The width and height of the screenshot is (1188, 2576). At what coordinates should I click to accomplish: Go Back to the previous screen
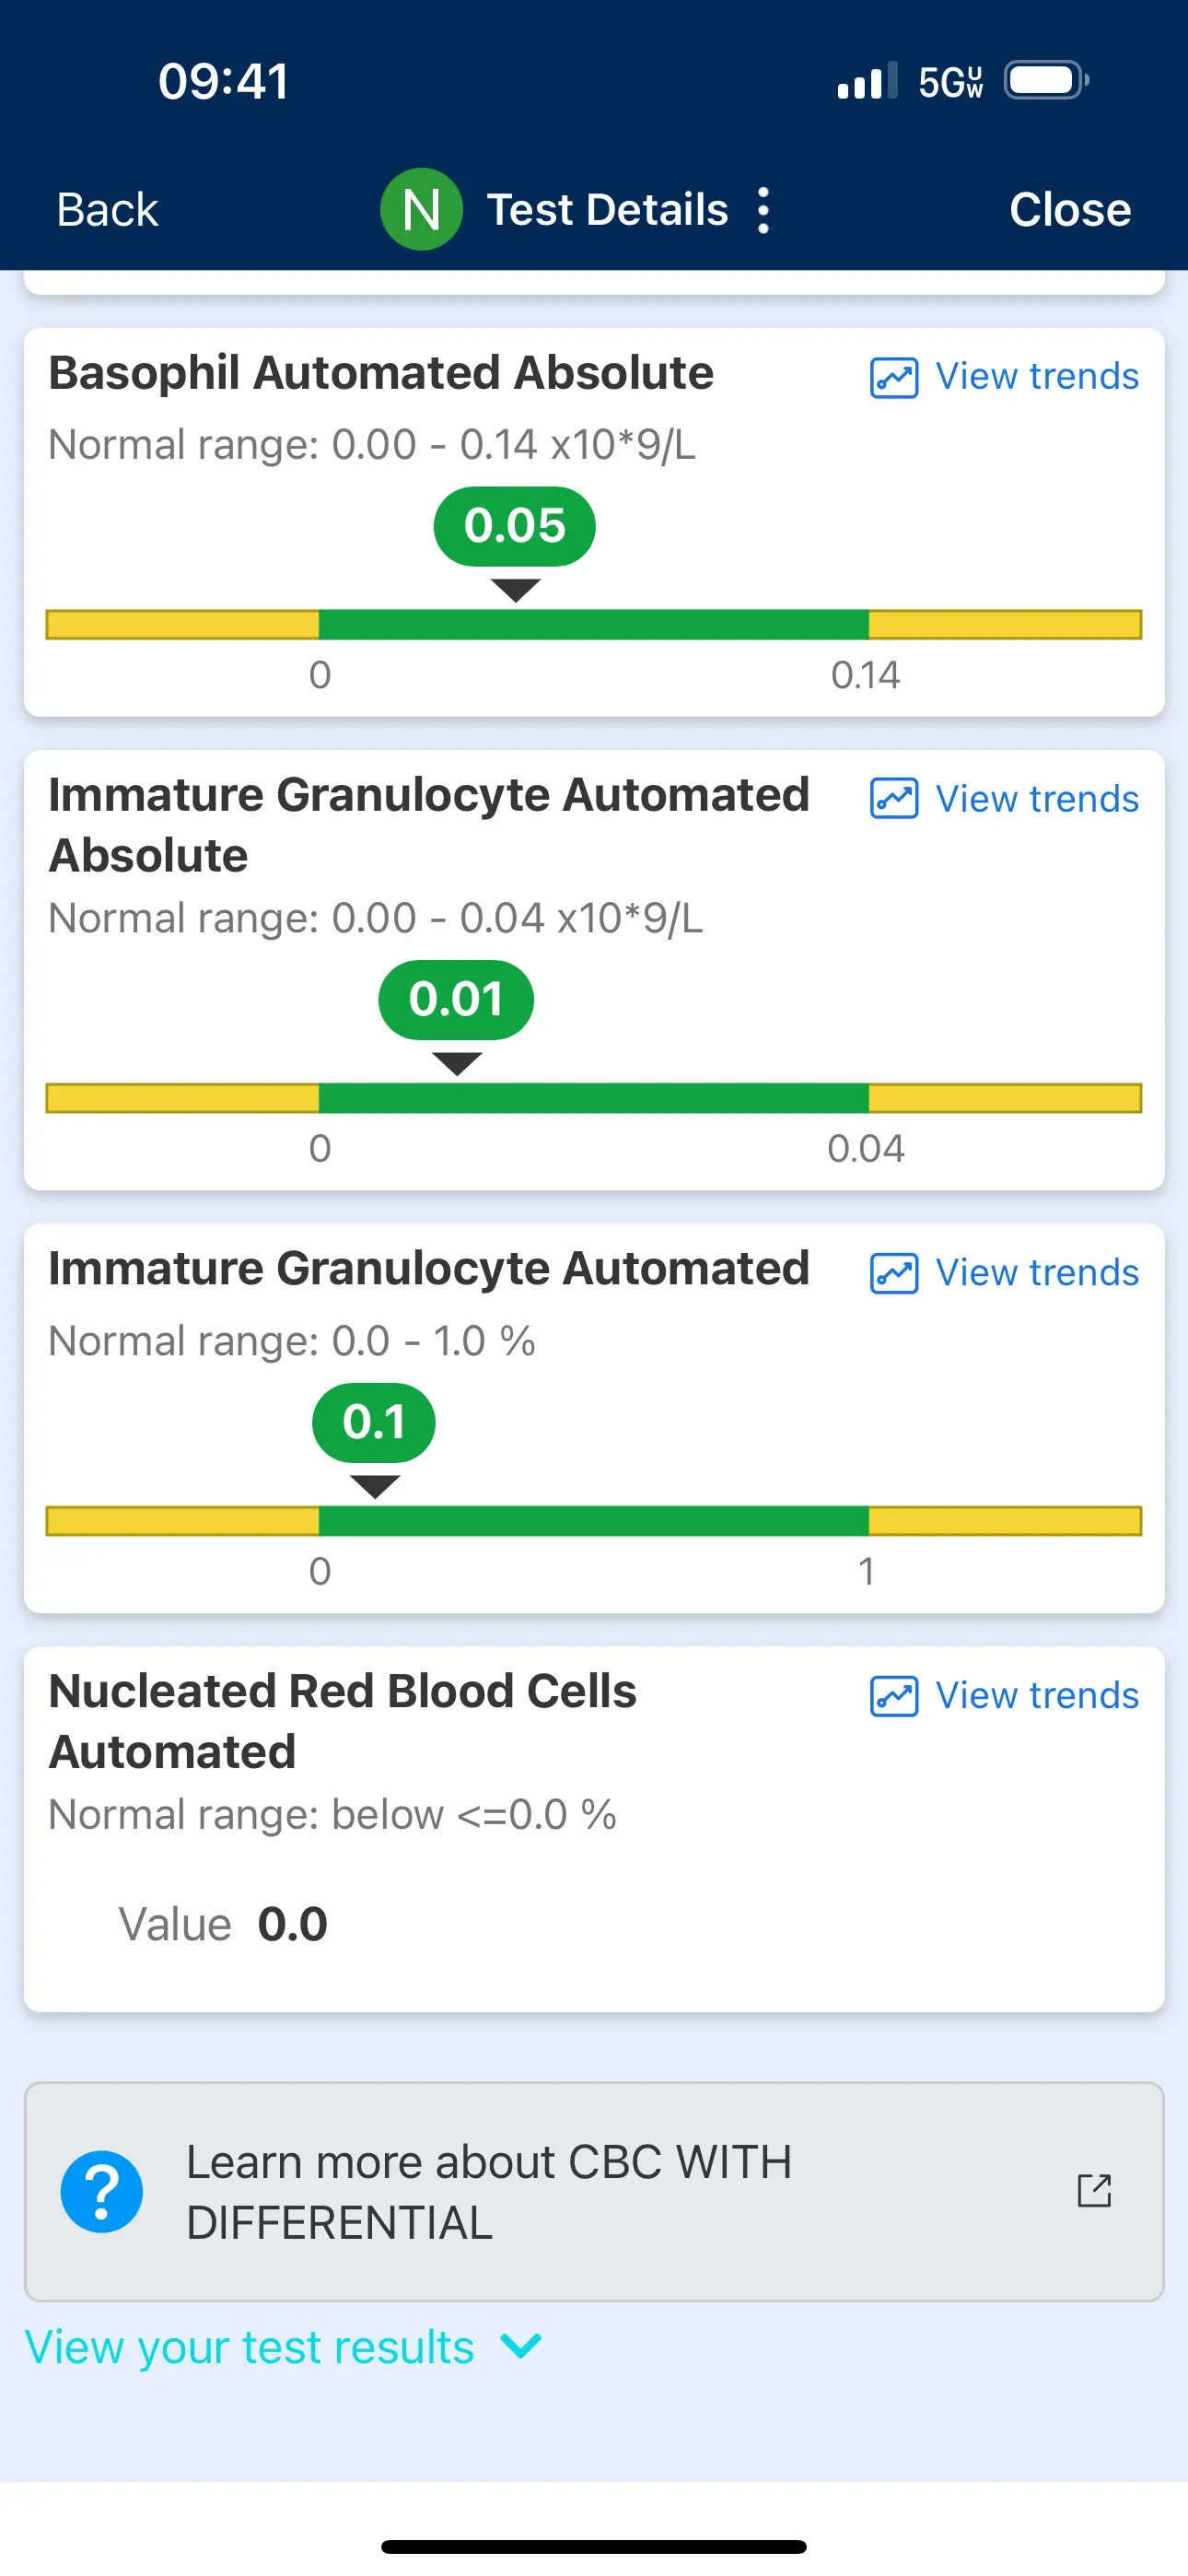point(107,210)
